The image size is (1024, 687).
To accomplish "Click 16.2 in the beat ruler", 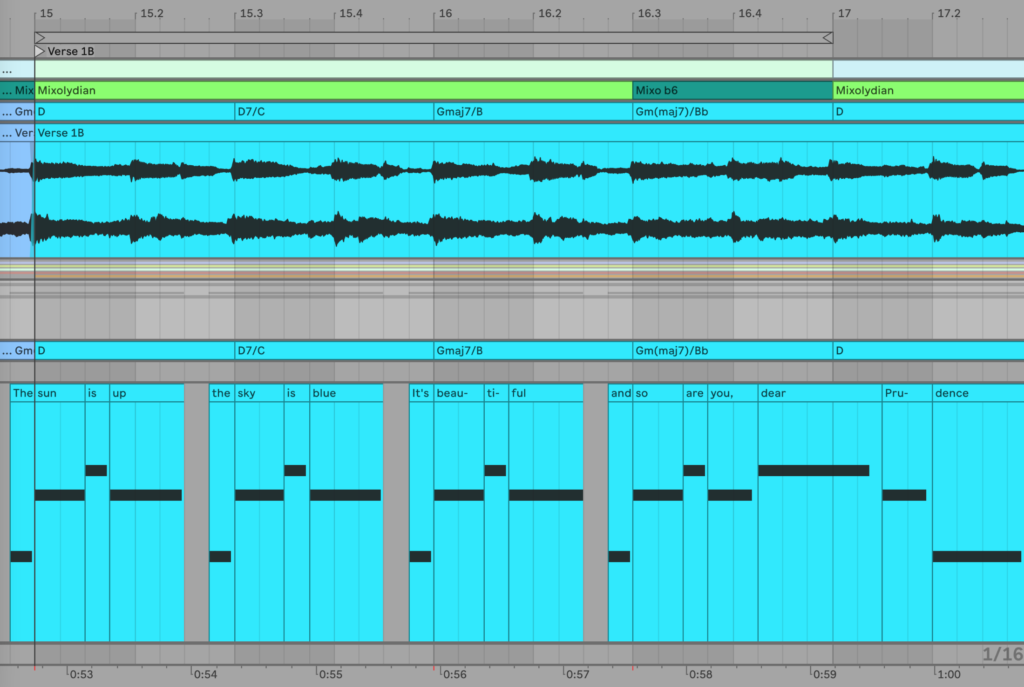I will 550,13.
